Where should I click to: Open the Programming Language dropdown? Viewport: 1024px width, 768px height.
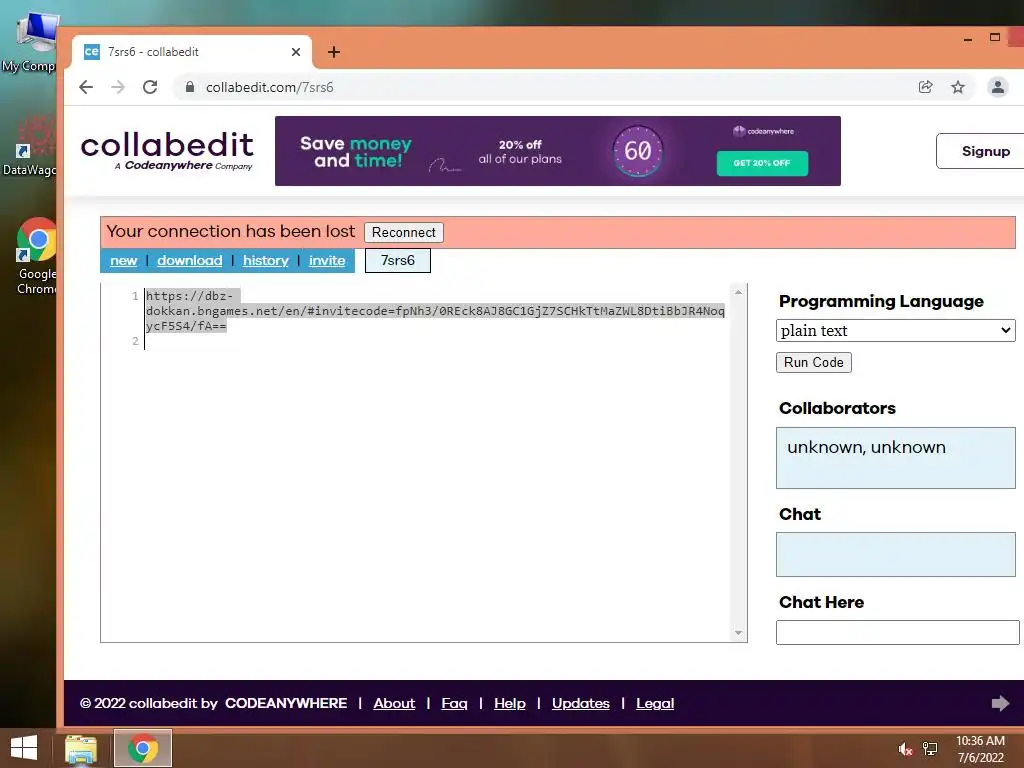coord(895,330)
